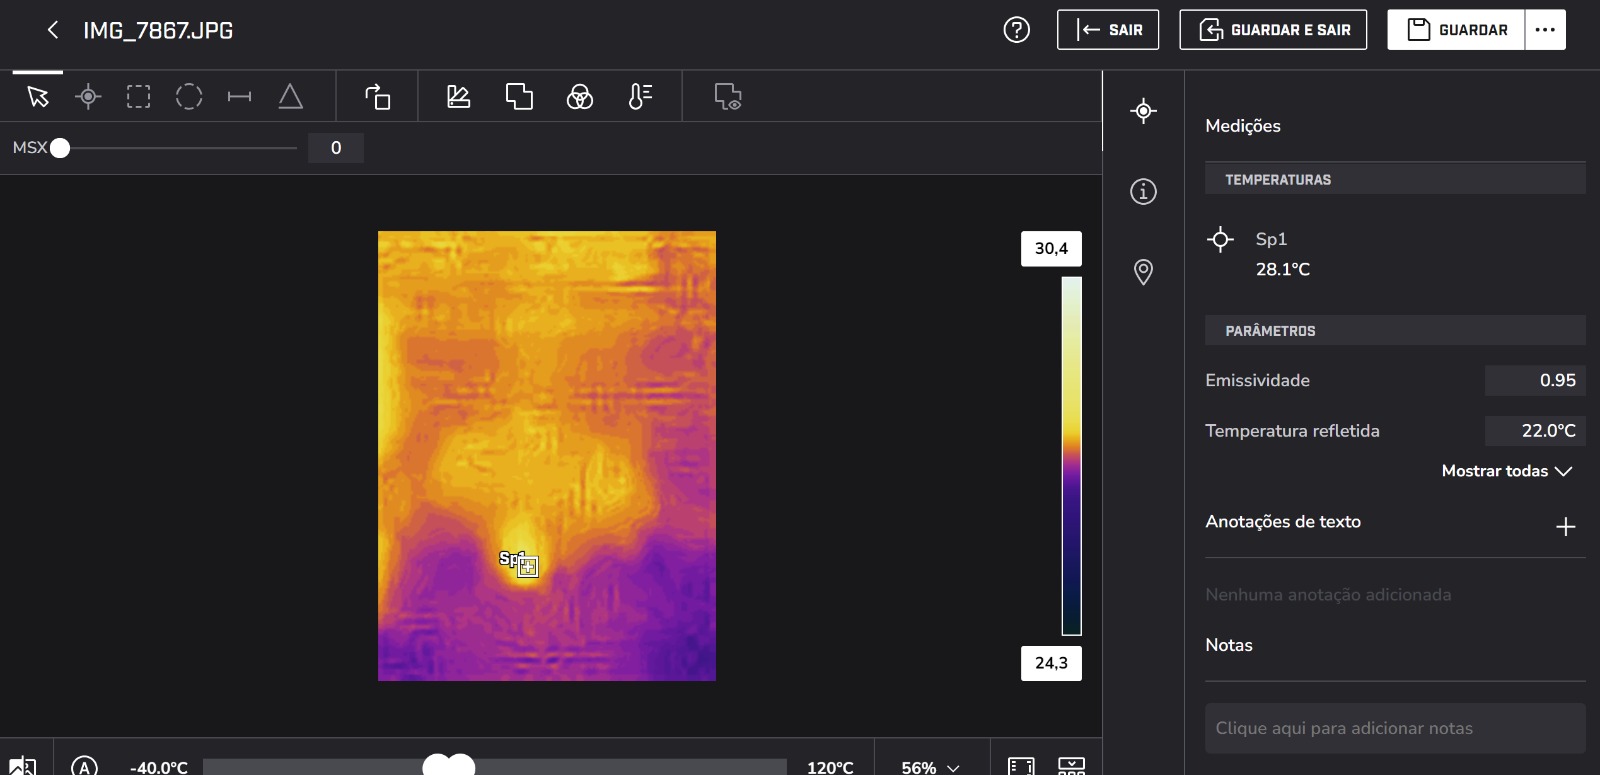Image resolution: width=1600 pixels, height=775 pixels.
Task: Click the -40.0°C minimum range label
Action: click(158, 767)
